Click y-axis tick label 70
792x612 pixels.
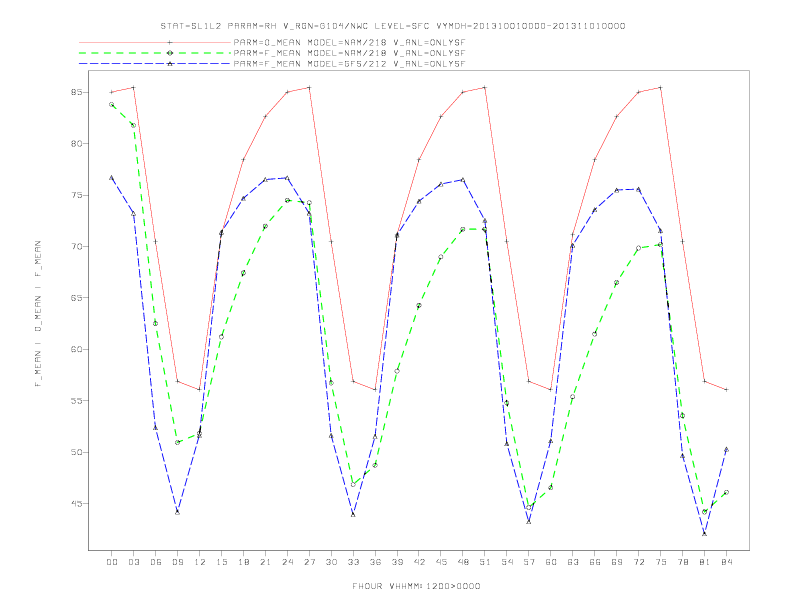coord(76,246)
